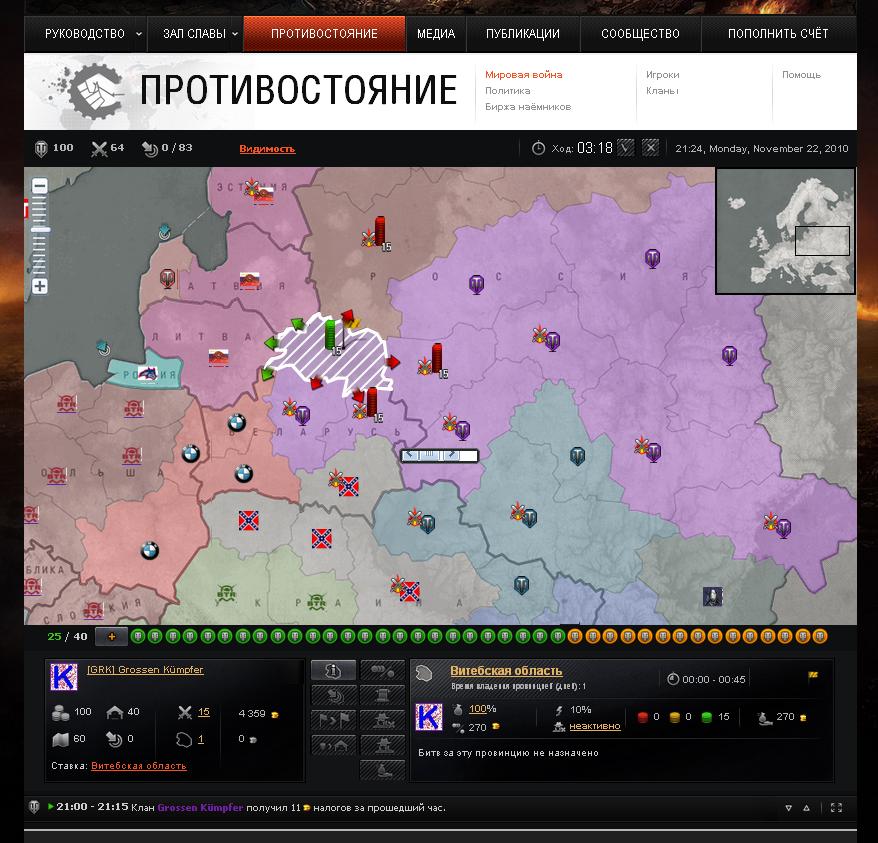This screenshot has height=843, width=878.
Task: Open the Помощь link
Action: pos(801,74)
